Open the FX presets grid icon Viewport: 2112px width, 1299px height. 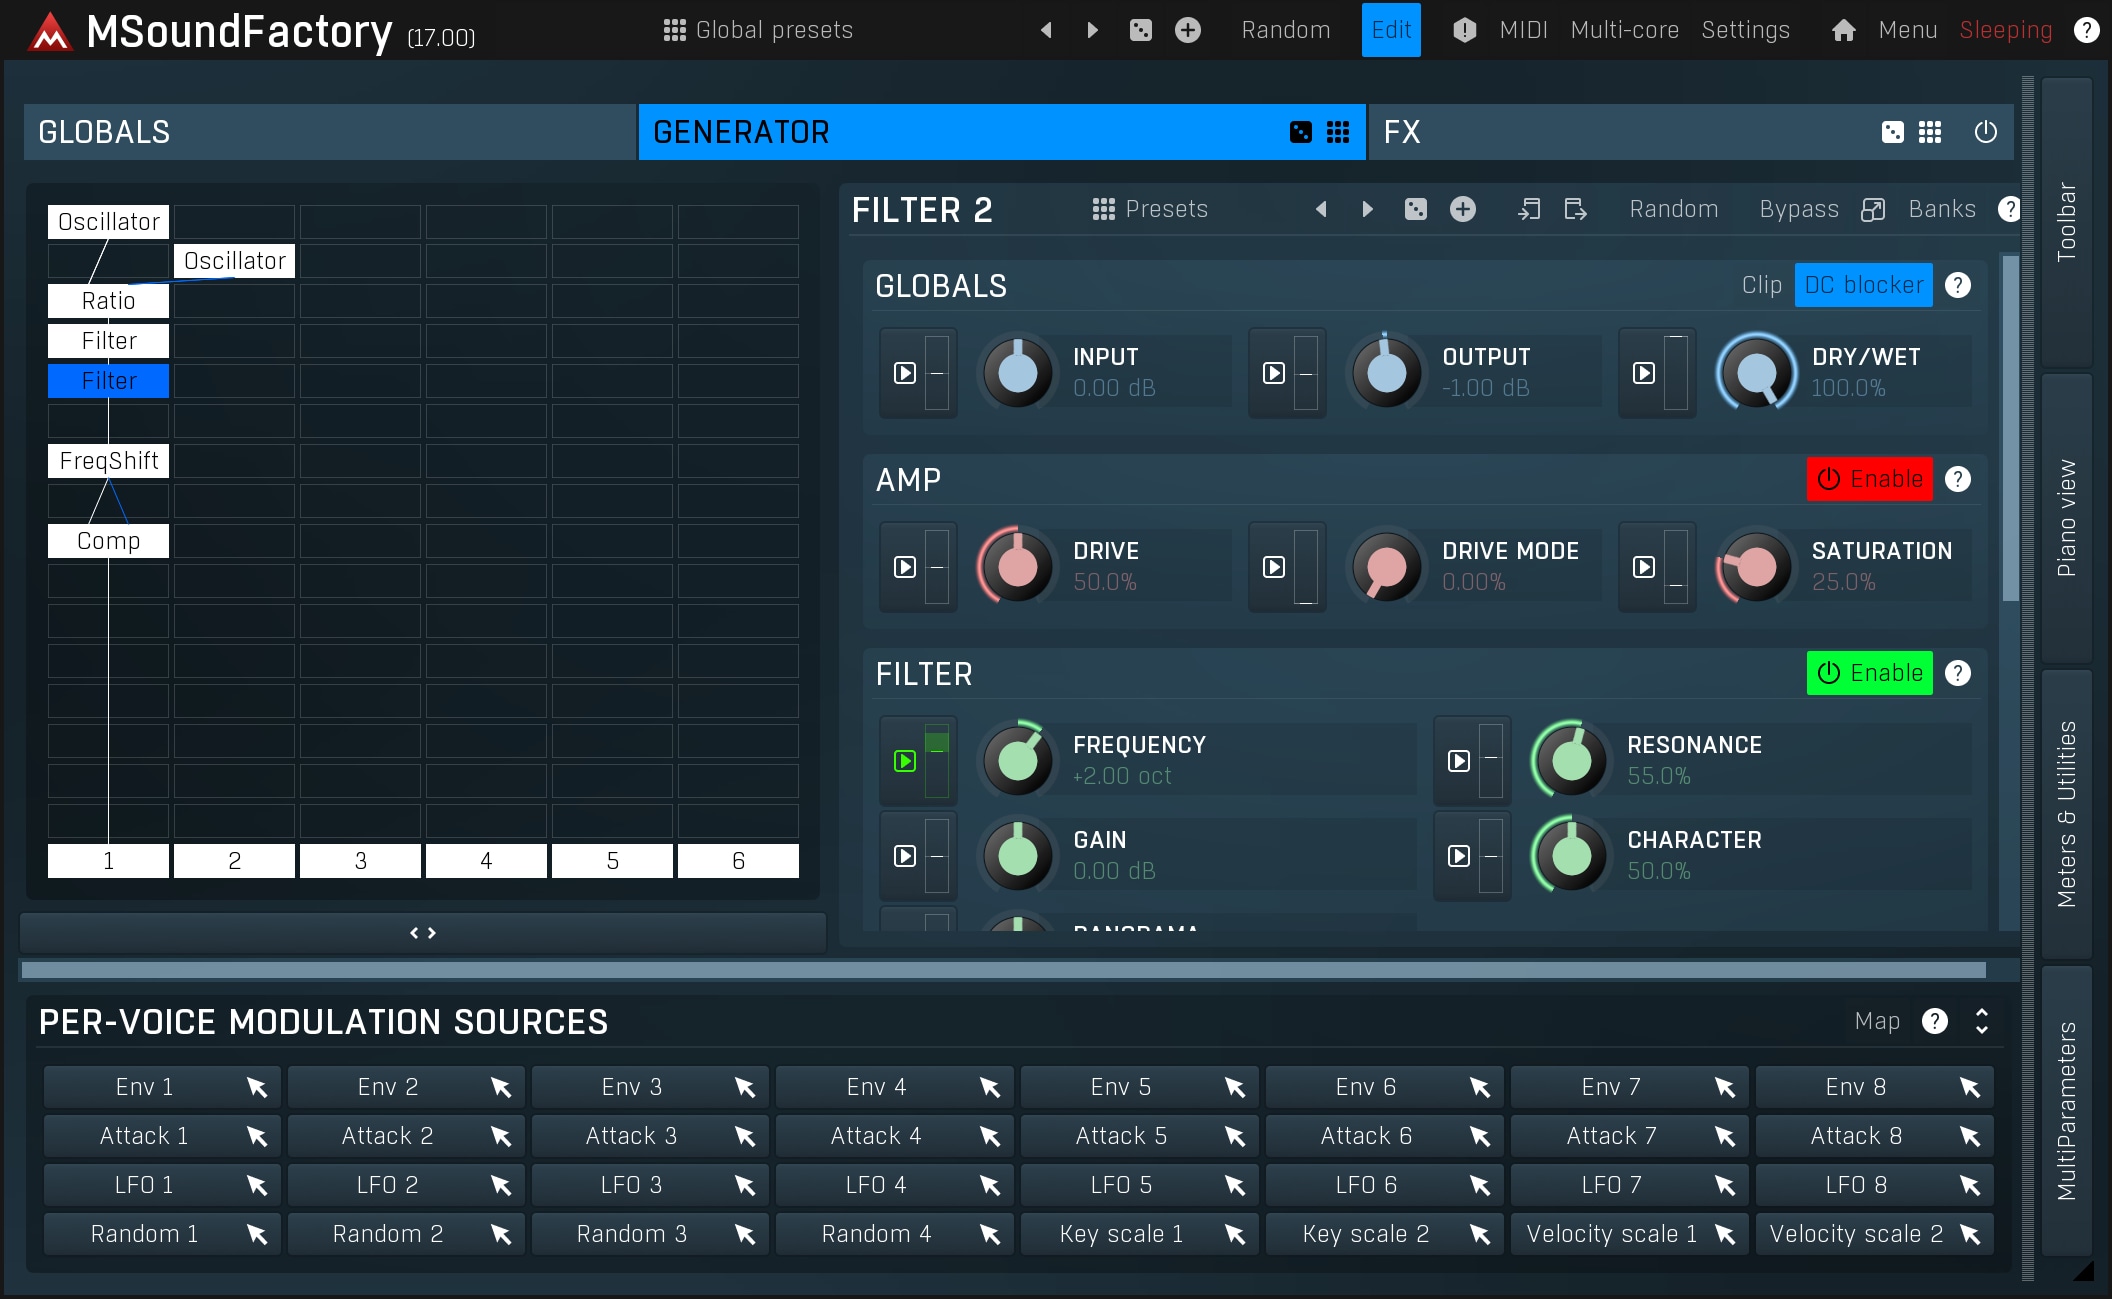[x=1930, y=132]
